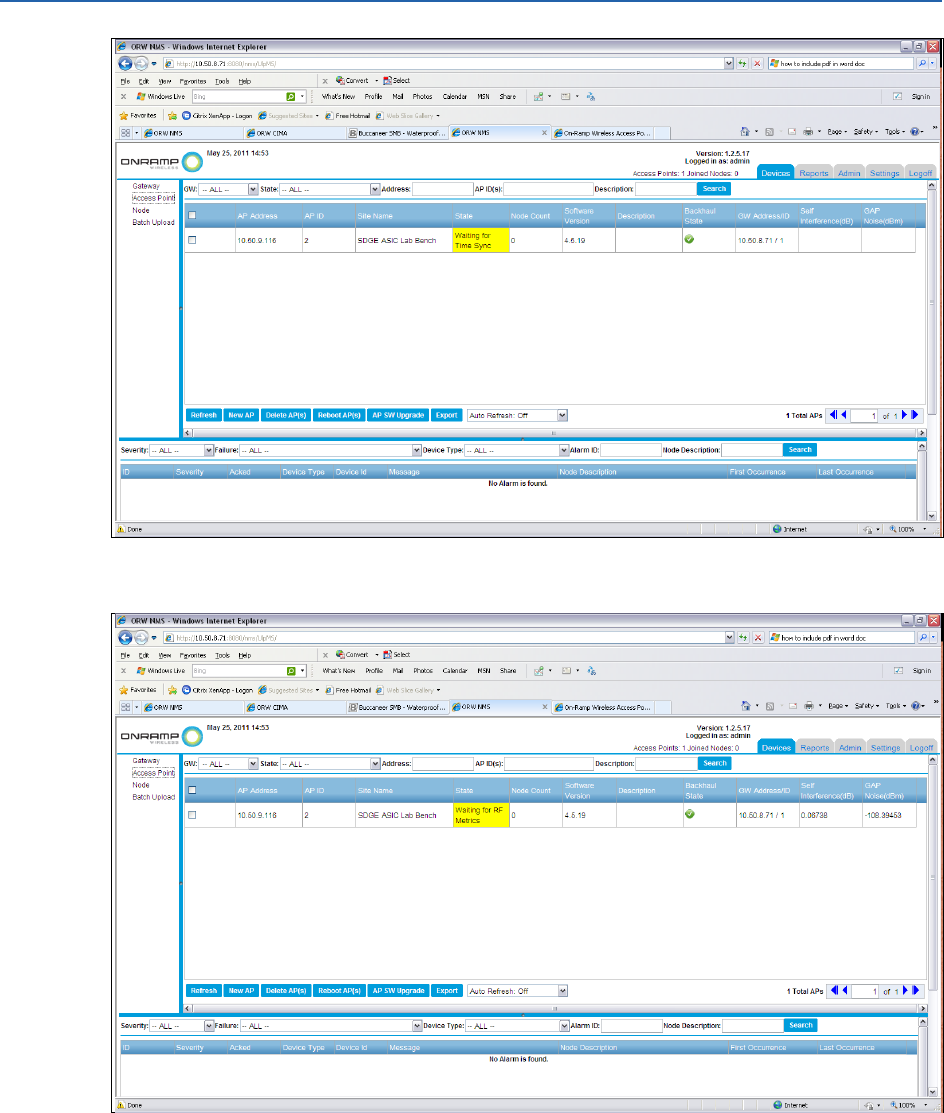The image size is (944, 1113).
Task: Click the red stop-loading X in upper window
Action: [757, 63]
